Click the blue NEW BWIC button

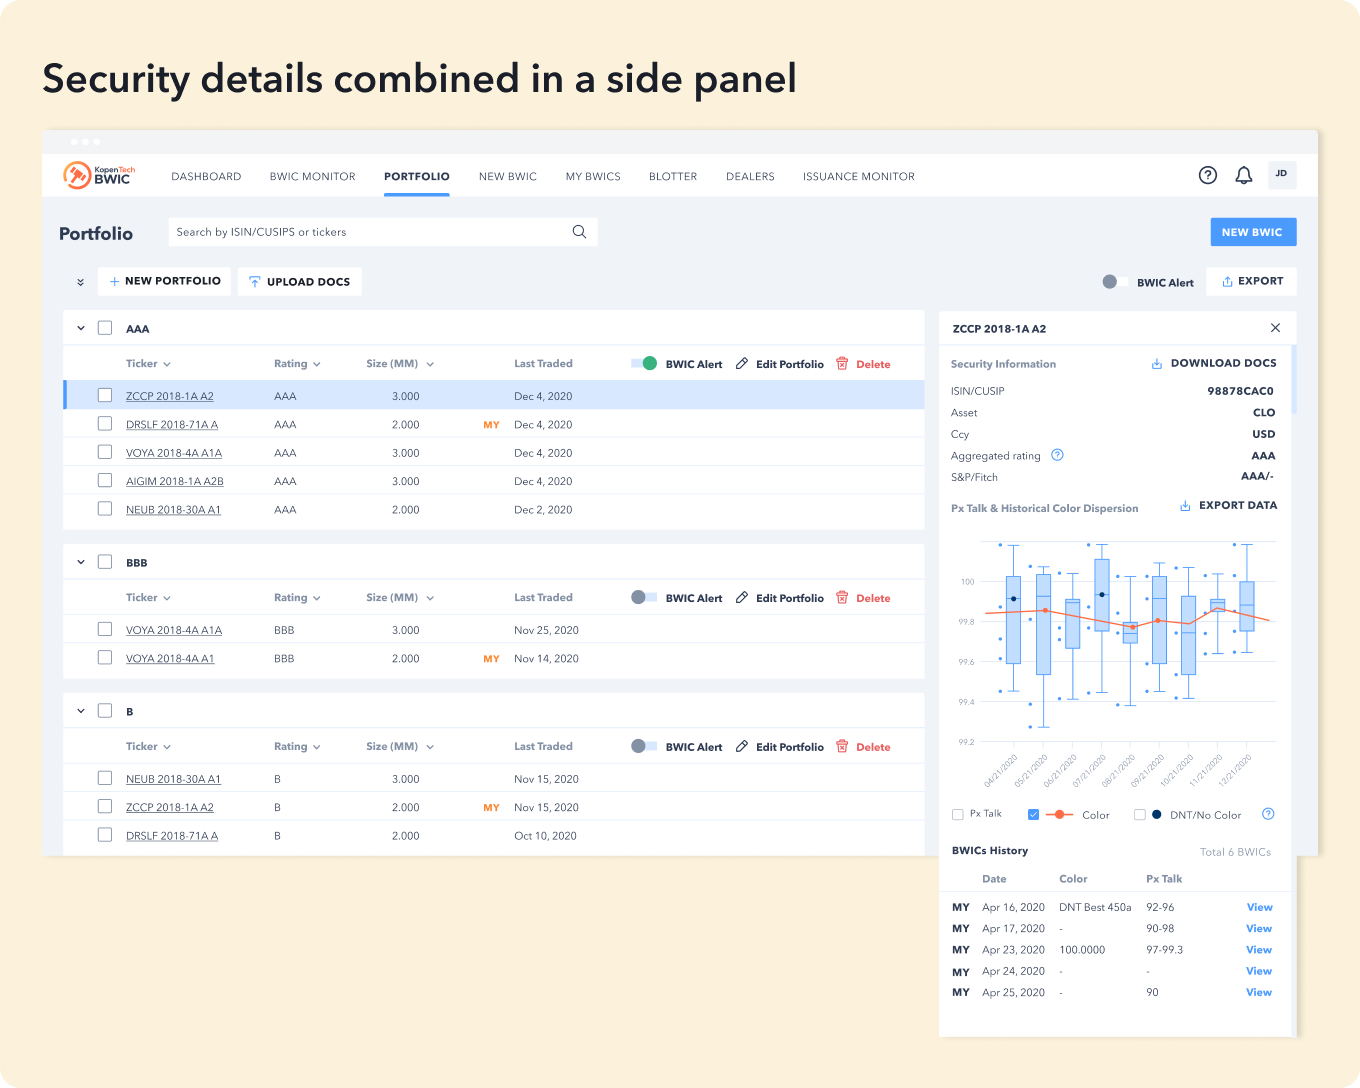coord(1252,232)
